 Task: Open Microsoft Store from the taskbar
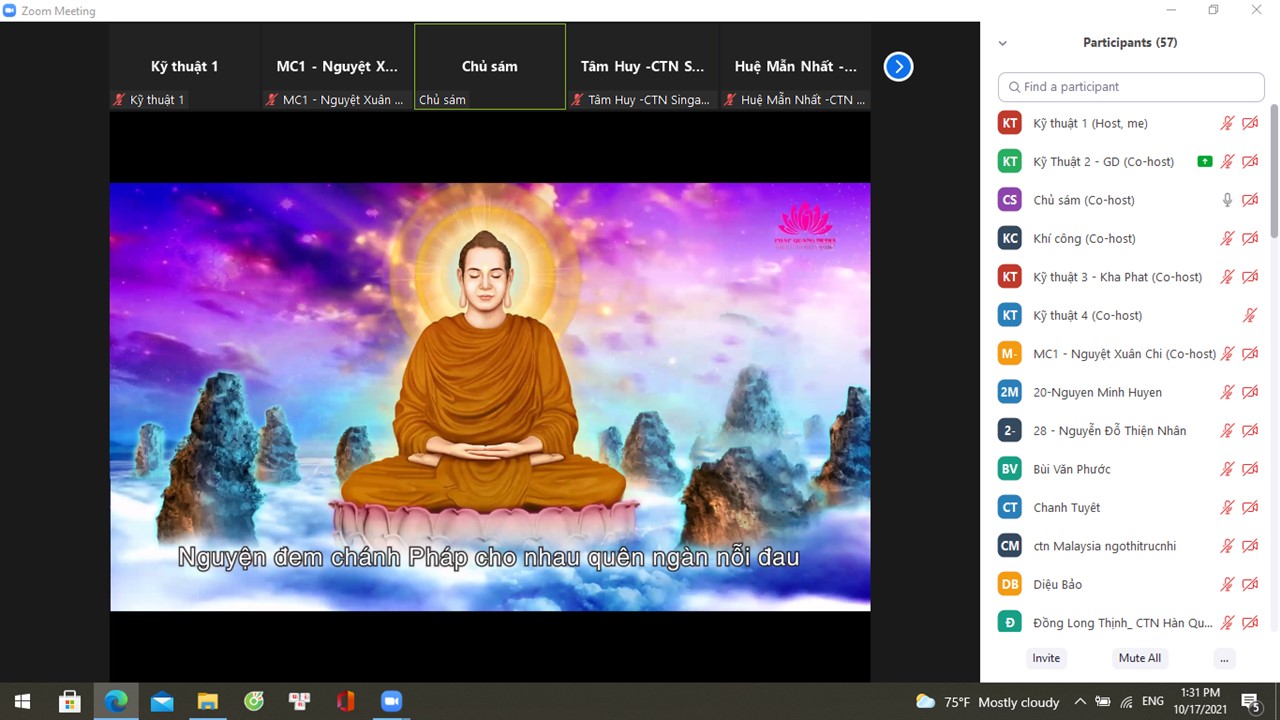pyautogui.click(x=70, y=701)
